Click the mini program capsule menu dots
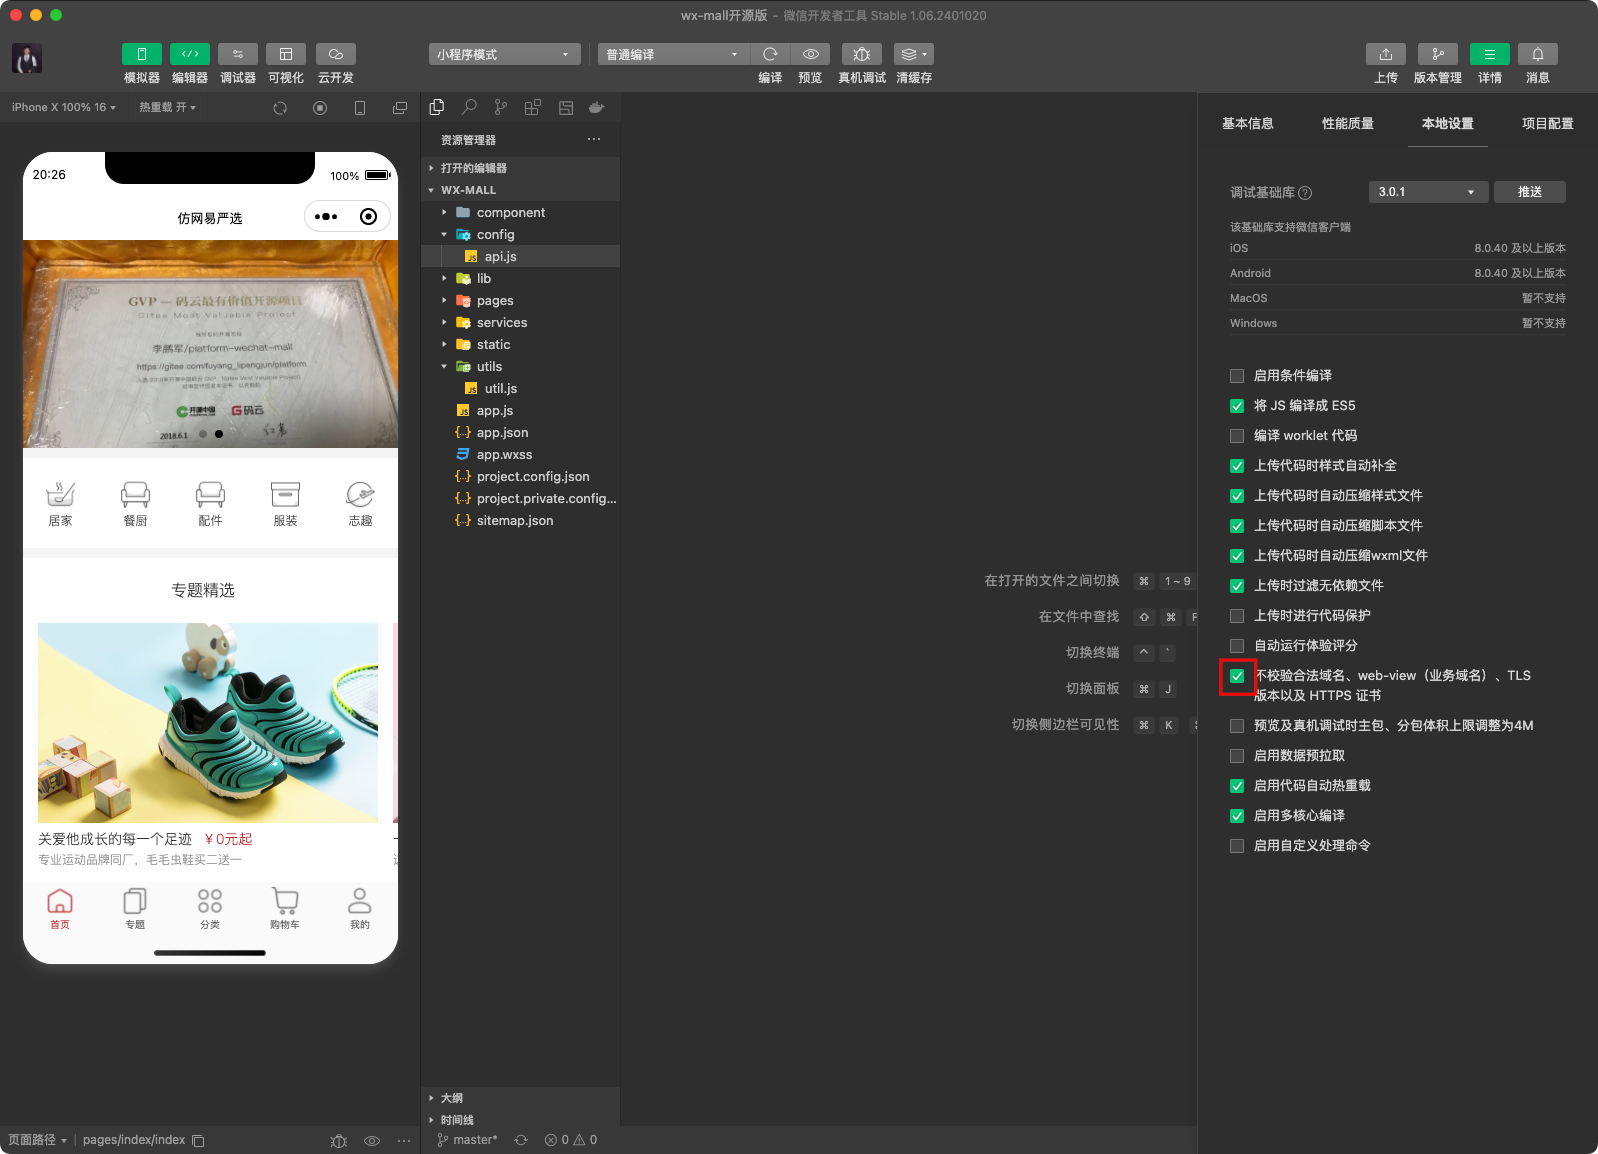Image resolution: width=1598 pixels, height=1154 pixels. click(326, 216)
